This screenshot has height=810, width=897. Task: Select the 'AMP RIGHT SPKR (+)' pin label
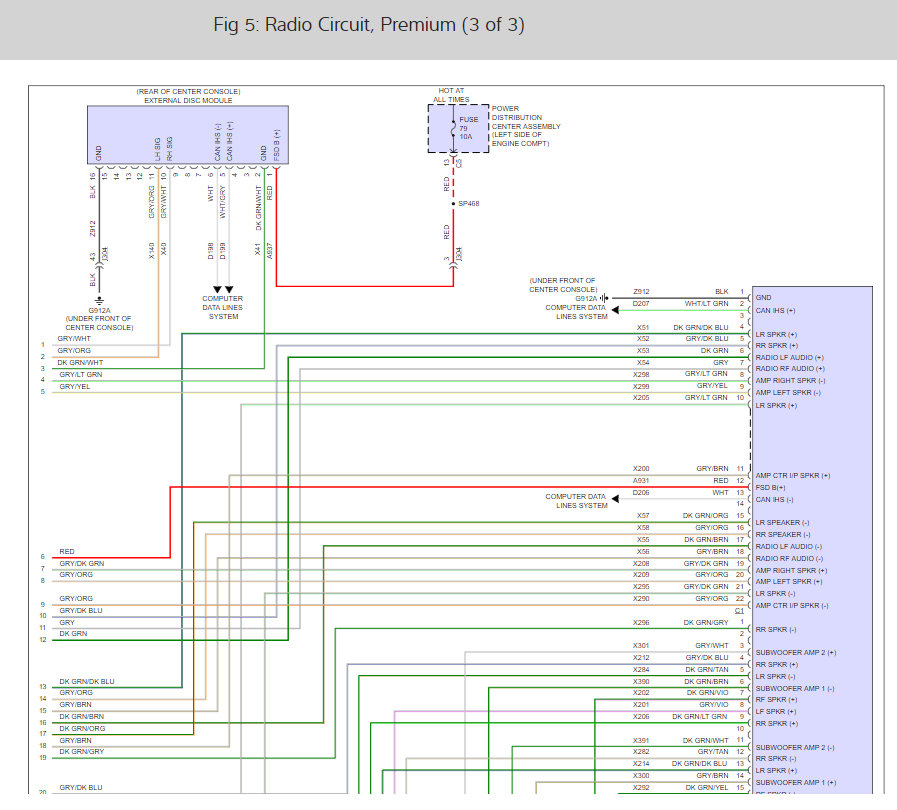(x=791, y=571)
